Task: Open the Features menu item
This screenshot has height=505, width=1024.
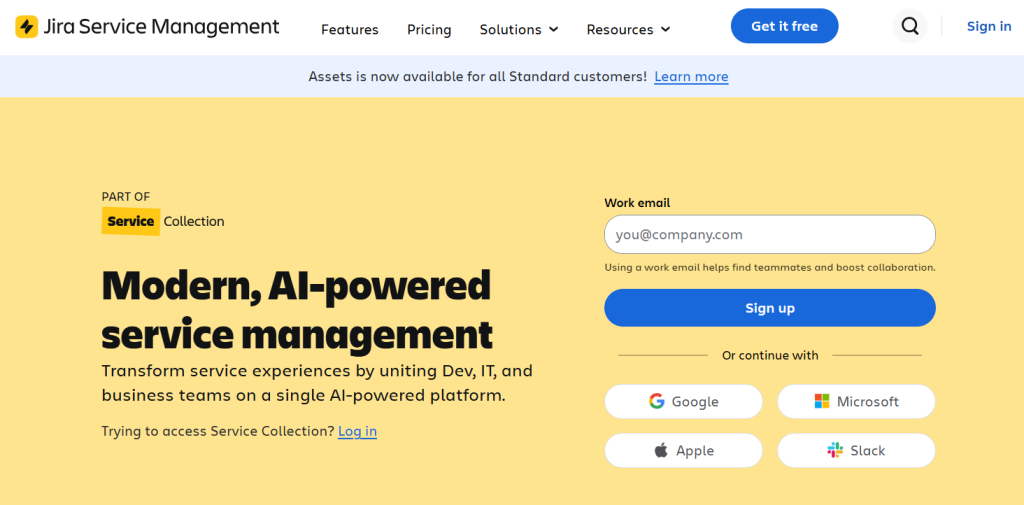Action: [349, 29]
